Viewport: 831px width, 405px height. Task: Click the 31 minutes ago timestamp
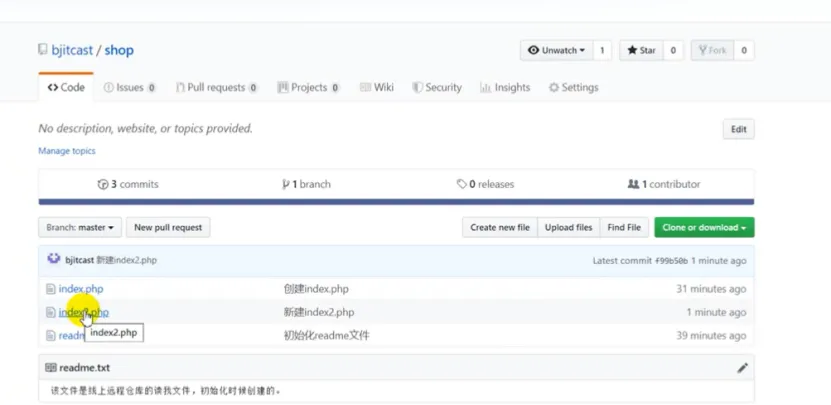pos(711,289)
